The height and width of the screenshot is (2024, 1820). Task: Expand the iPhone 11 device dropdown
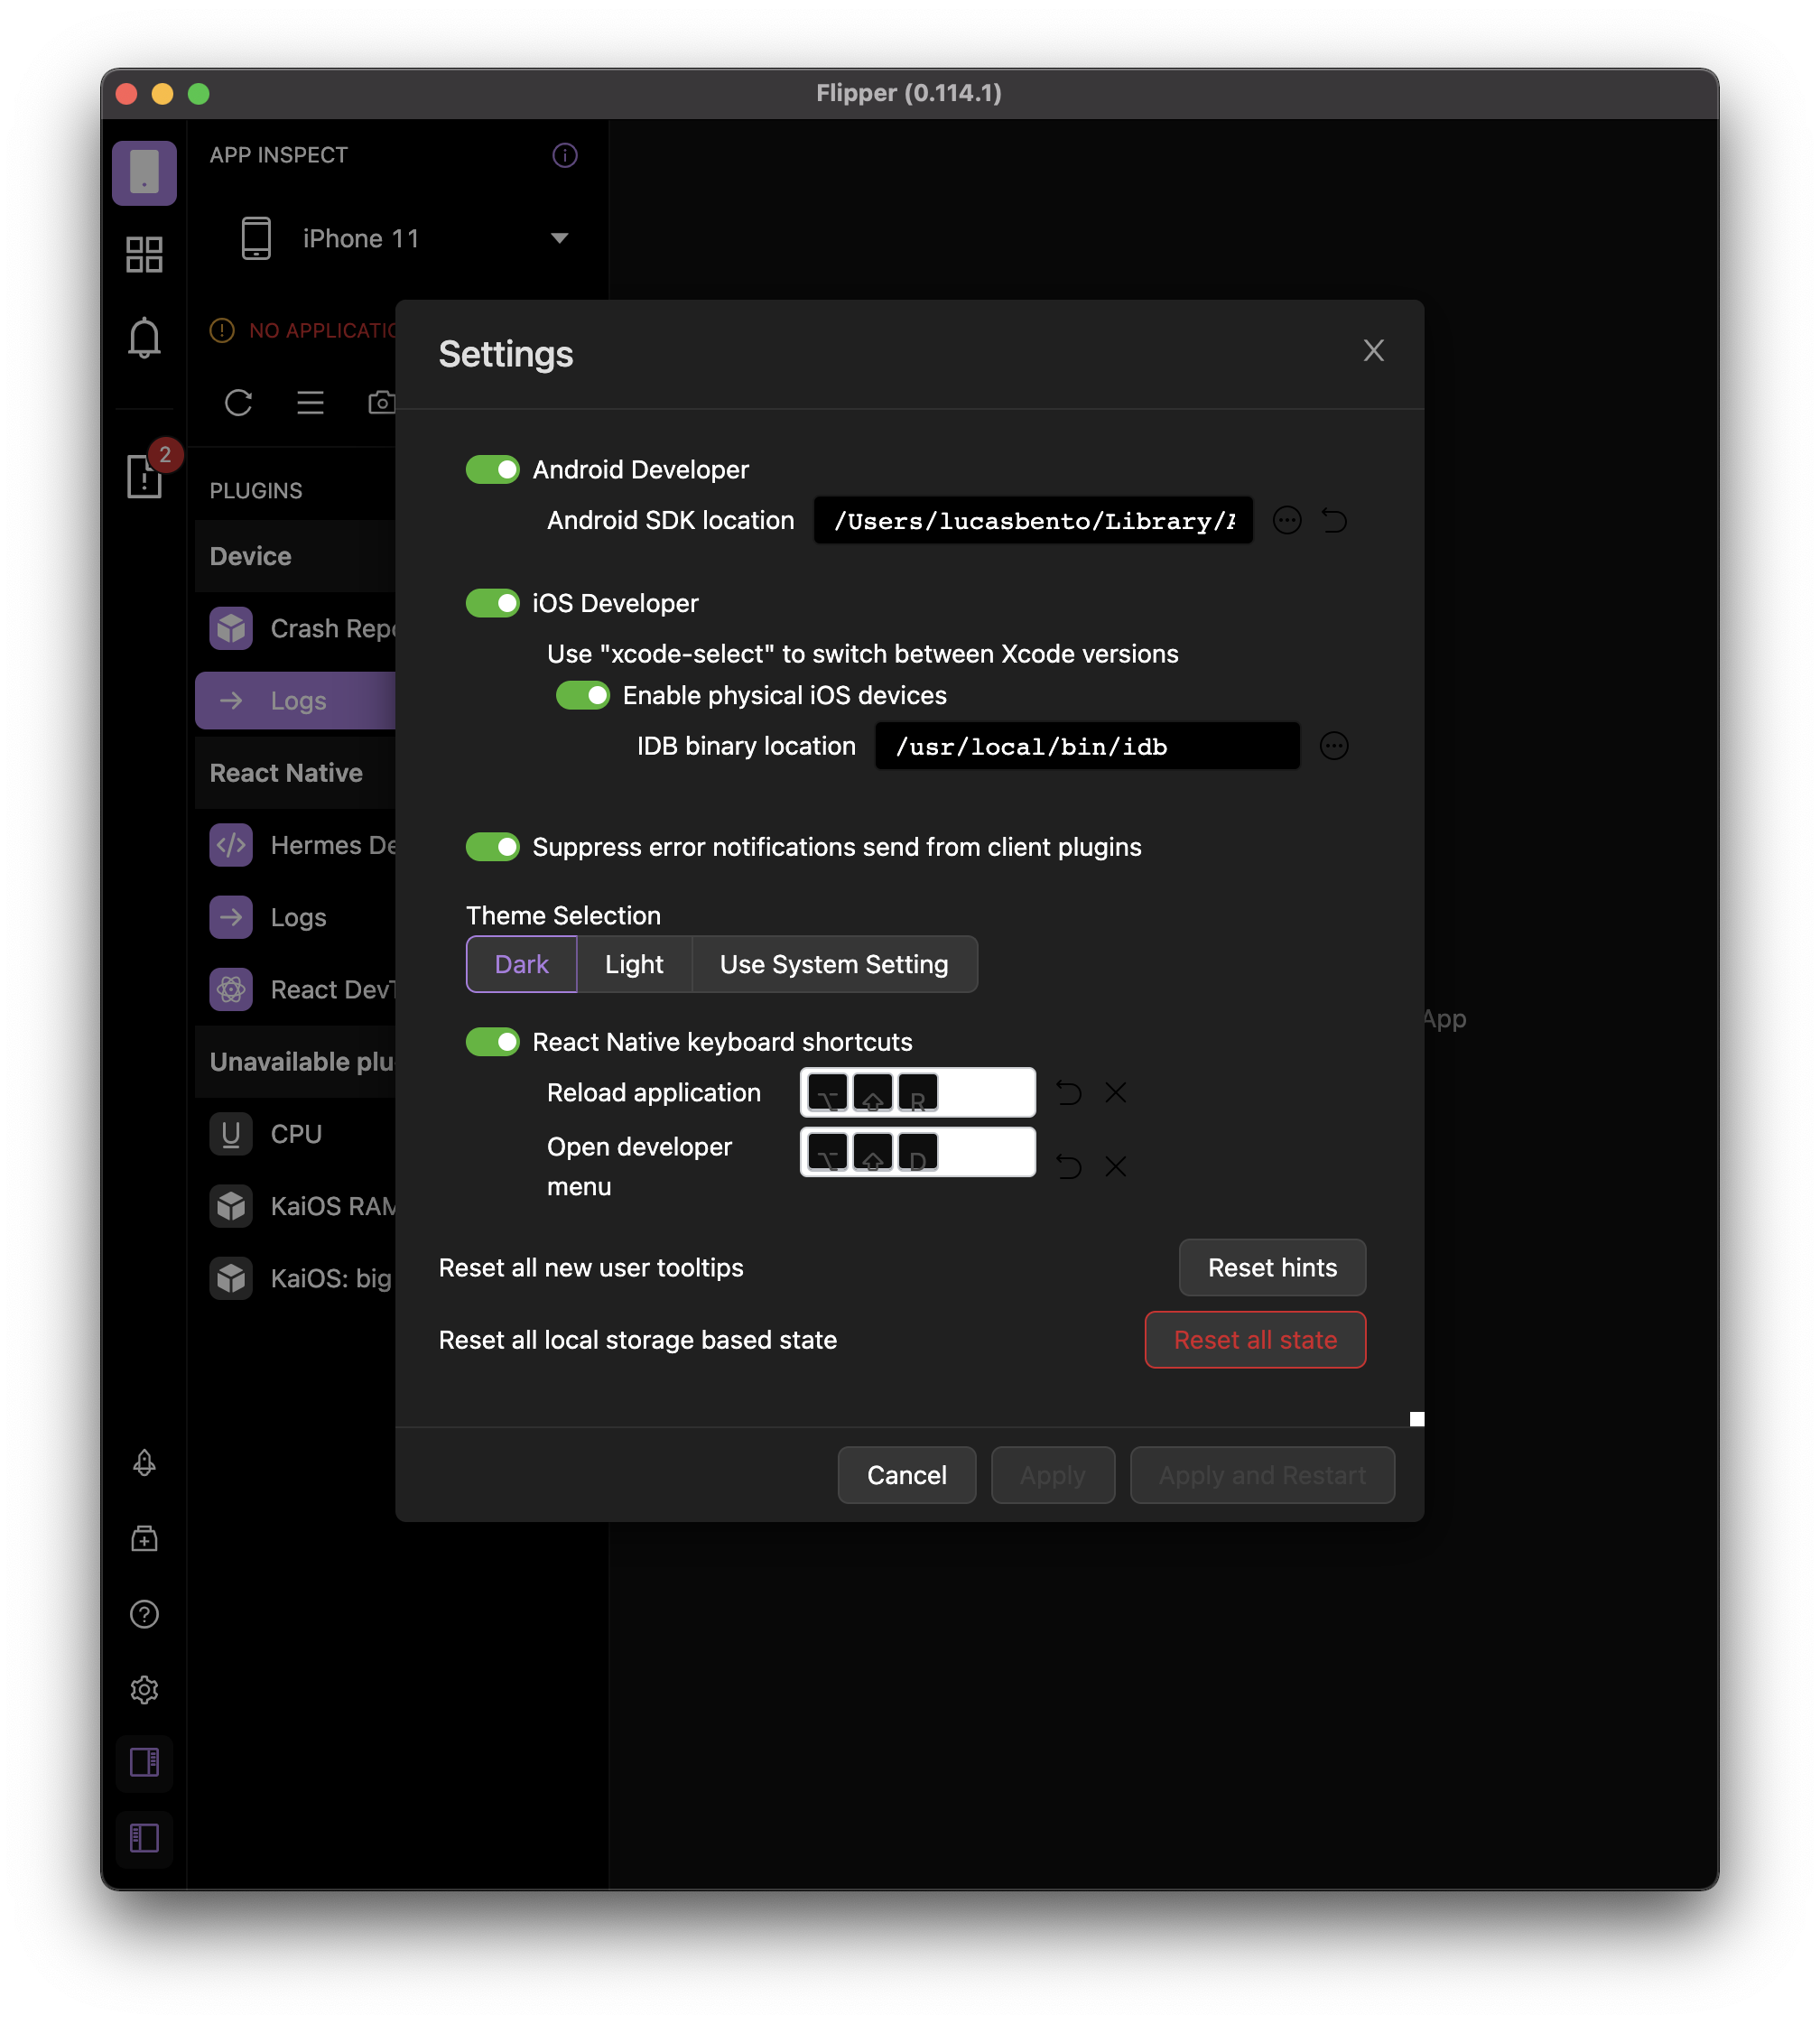(x=559, y=238)
